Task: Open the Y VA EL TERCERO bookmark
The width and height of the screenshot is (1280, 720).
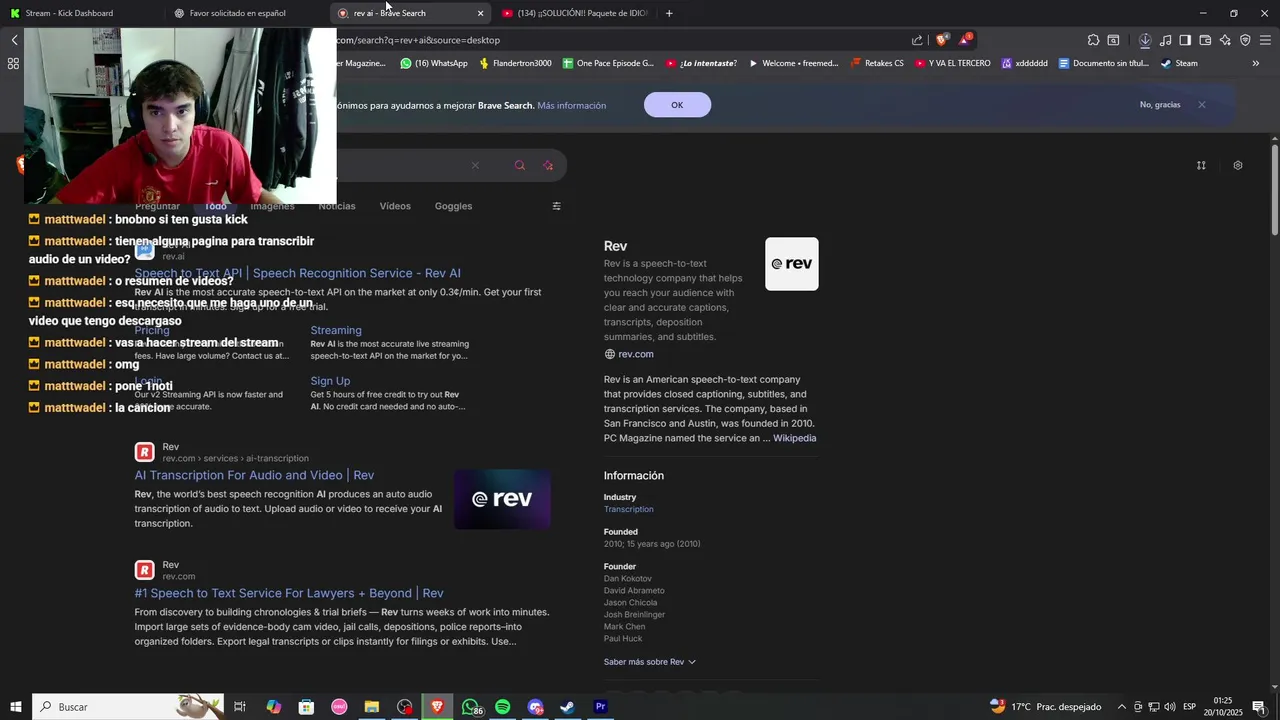Action: tap(952, 63)
